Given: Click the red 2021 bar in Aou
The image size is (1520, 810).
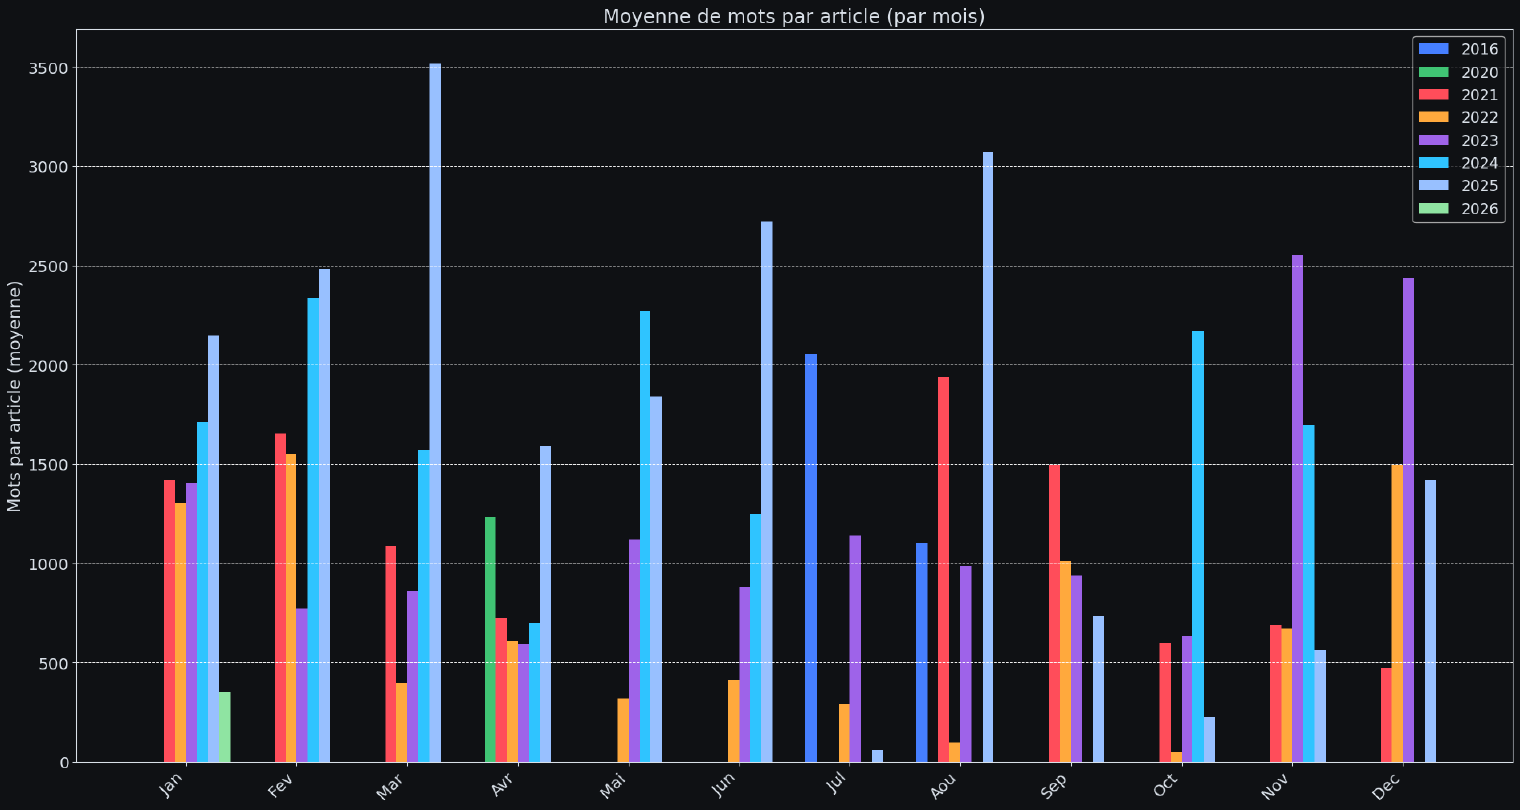Looking at the screenshot, I should click(x=943, y=569).
